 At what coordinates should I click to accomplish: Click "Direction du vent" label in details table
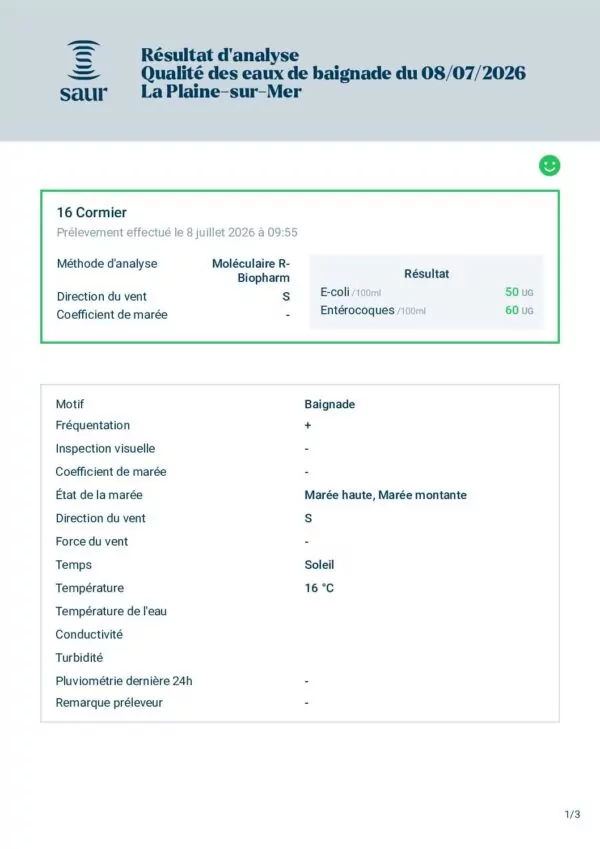[x=101, y=518]
